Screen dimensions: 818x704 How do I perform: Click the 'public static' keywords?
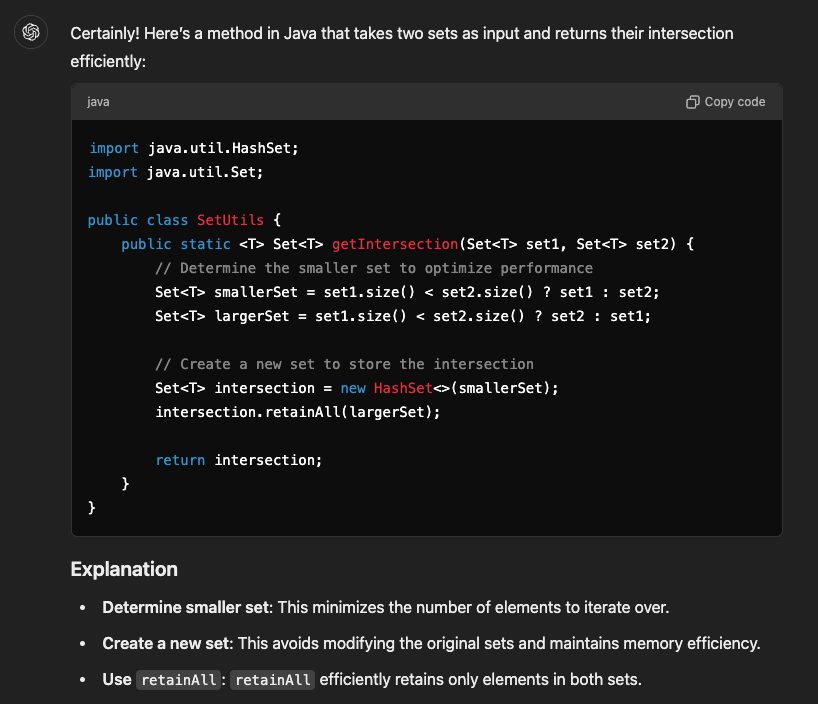tap(176, 244)
